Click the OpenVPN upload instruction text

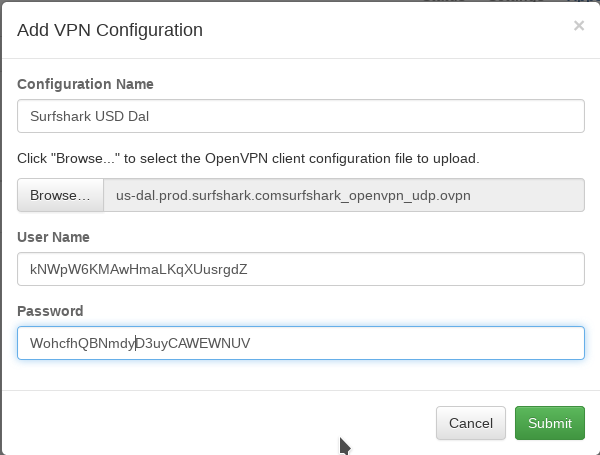point(248,158)
